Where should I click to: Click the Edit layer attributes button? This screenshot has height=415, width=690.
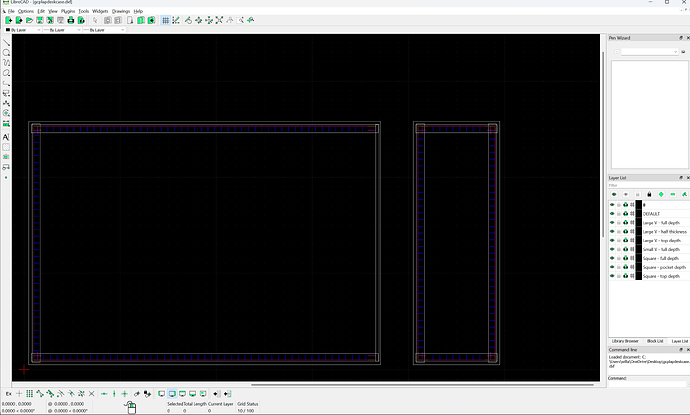[684, 194]
